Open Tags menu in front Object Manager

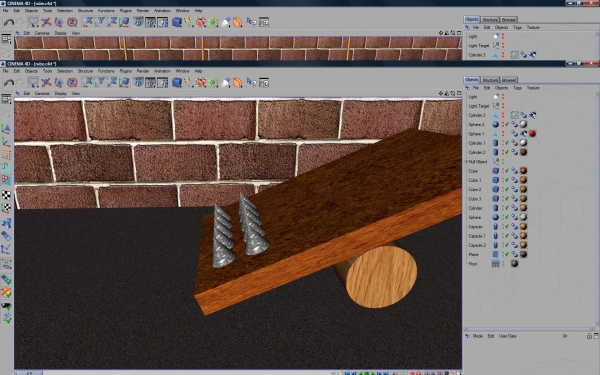tap(517, 88)
